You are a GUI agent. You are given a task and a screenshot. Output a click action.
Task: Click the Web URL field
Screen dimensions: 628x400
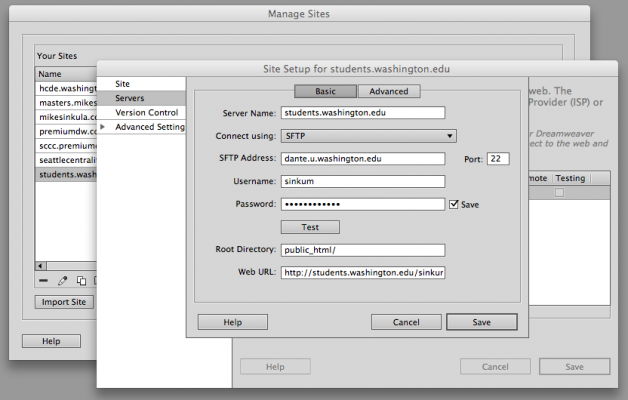tap(363, 273)
